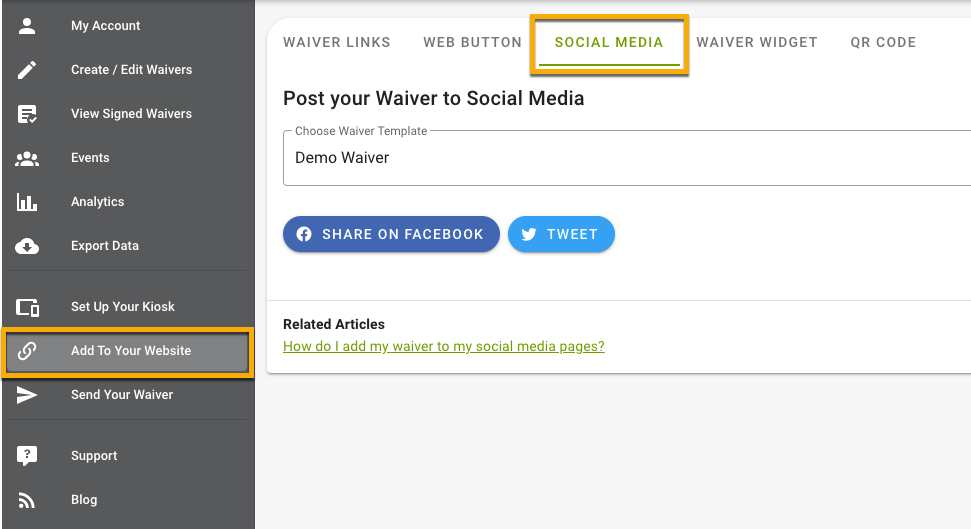The width and height of the screenshot is (971, 529).
Task: Switch to the Web Button tab
Action: tap(472, 42)
